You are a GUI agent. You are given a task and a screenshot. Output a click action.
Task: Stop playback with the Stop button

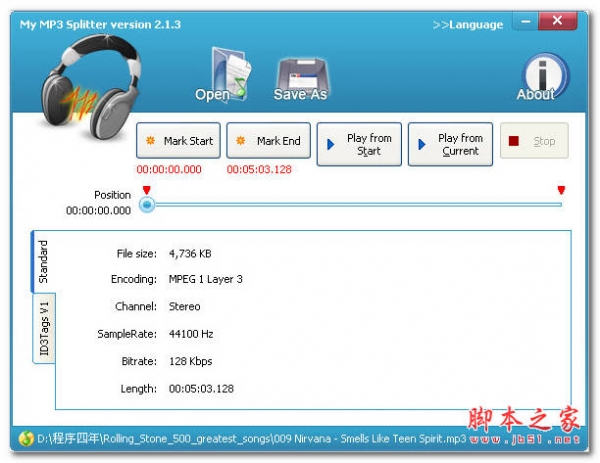[534, 141]
